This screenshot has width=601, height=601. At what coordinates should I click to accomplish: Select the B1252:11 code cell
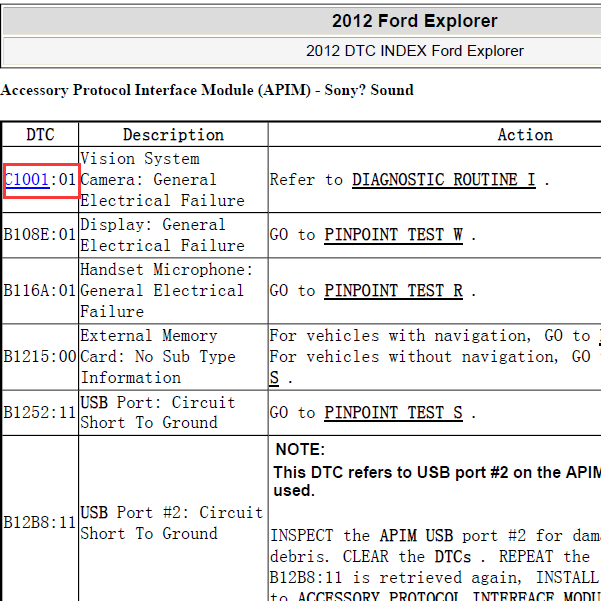40,413
